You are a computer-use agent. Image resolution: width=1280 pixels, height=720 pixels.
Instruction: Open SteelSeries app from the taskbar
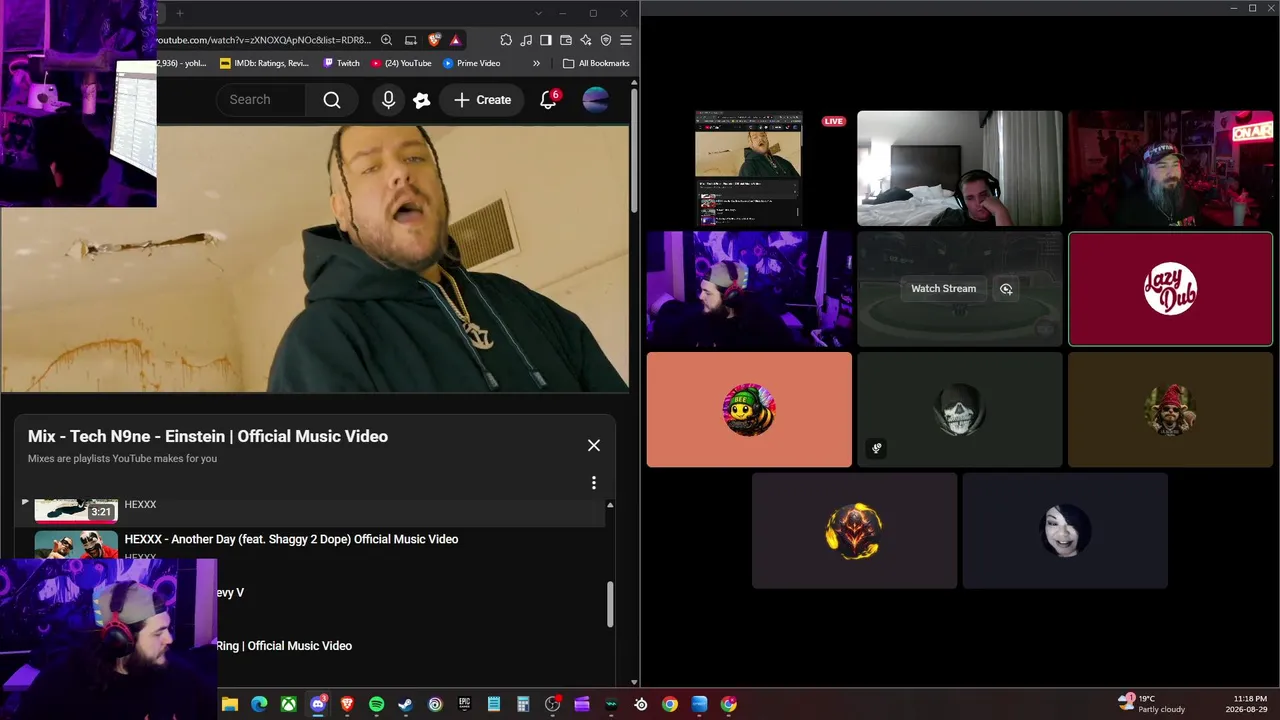(641, 704)
